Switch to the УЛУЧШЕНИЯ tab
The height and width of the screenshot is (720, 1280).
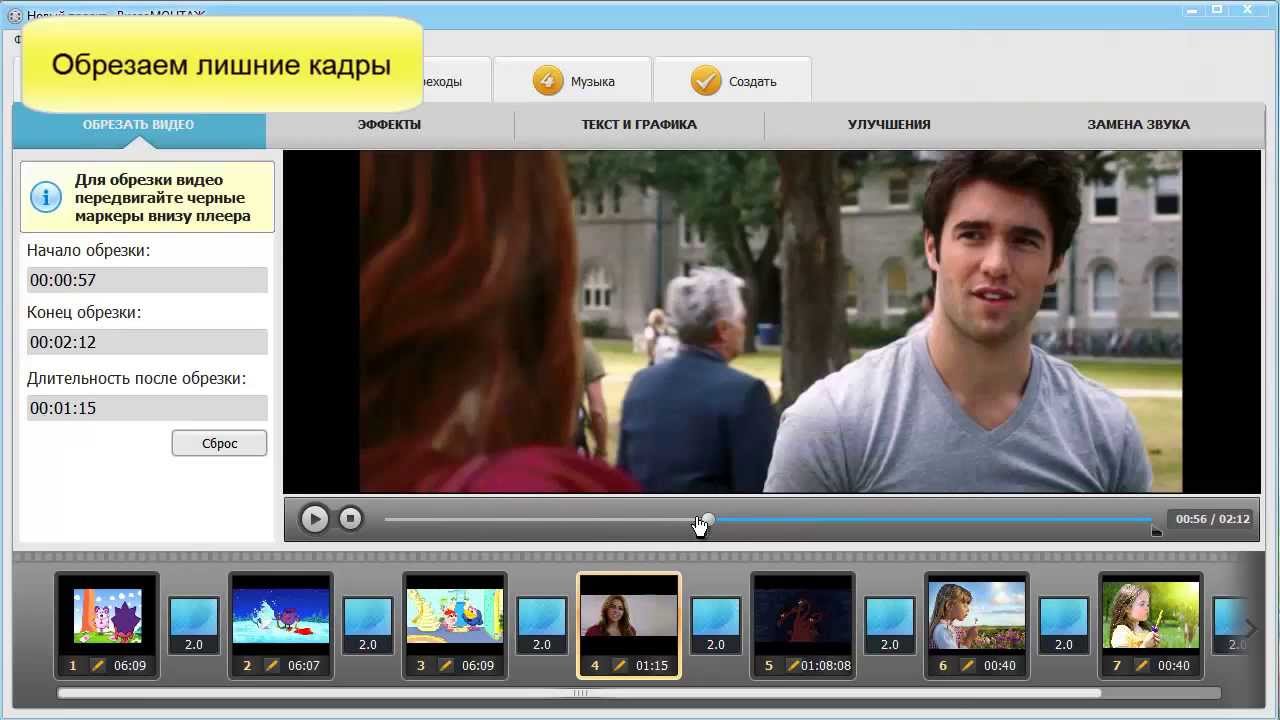tap(889, 125)
